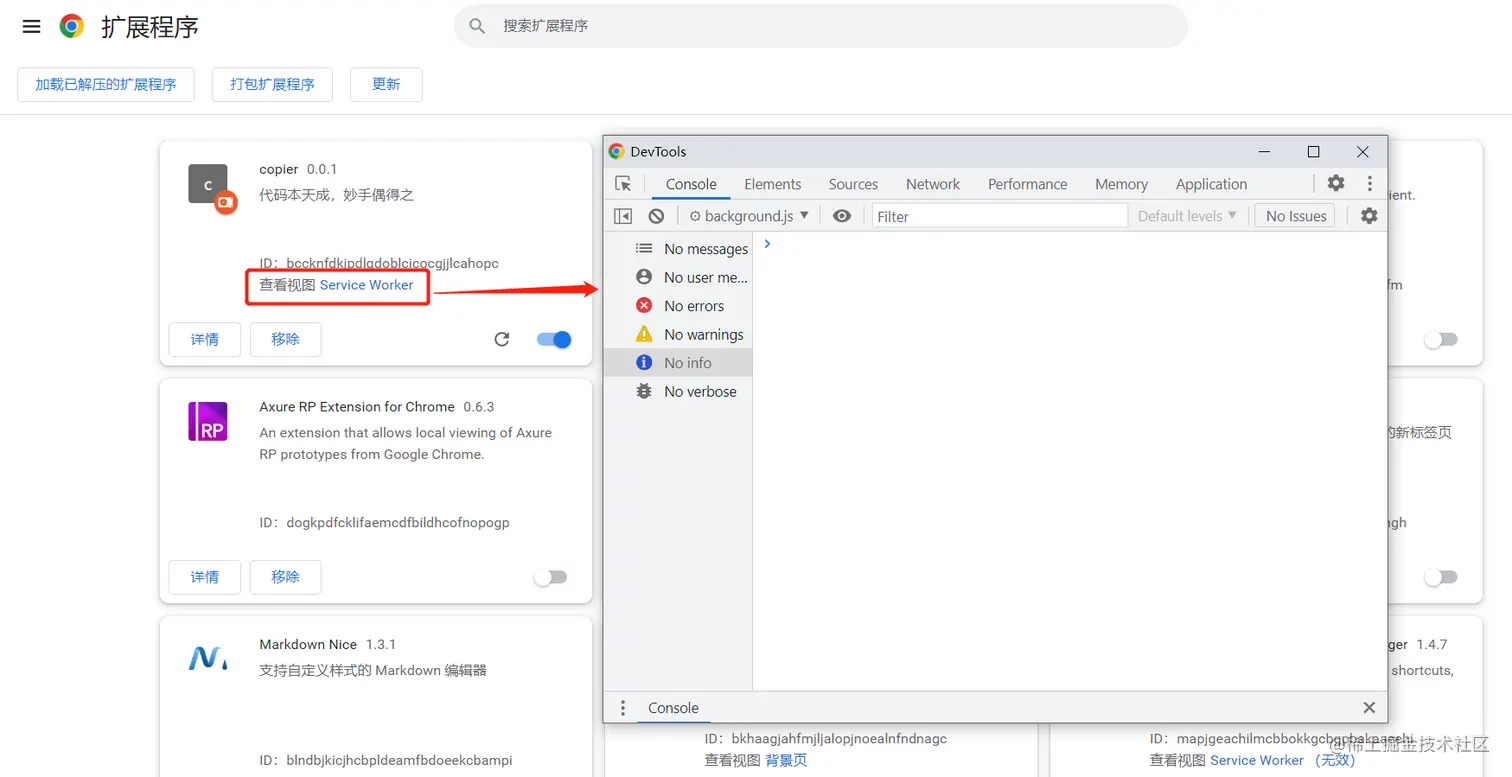Open 详情 for Axure RP Extension
The height and width of the screenshot is (777, 1512).
coord(205,577)
